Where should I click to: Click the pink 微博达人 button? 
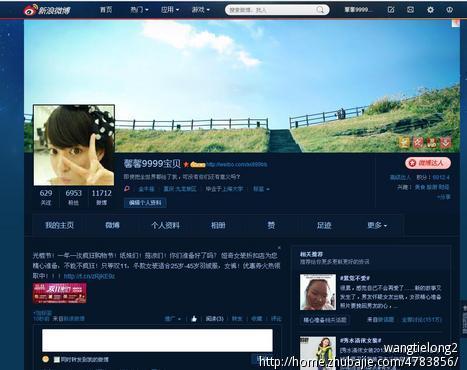(428, 163)
